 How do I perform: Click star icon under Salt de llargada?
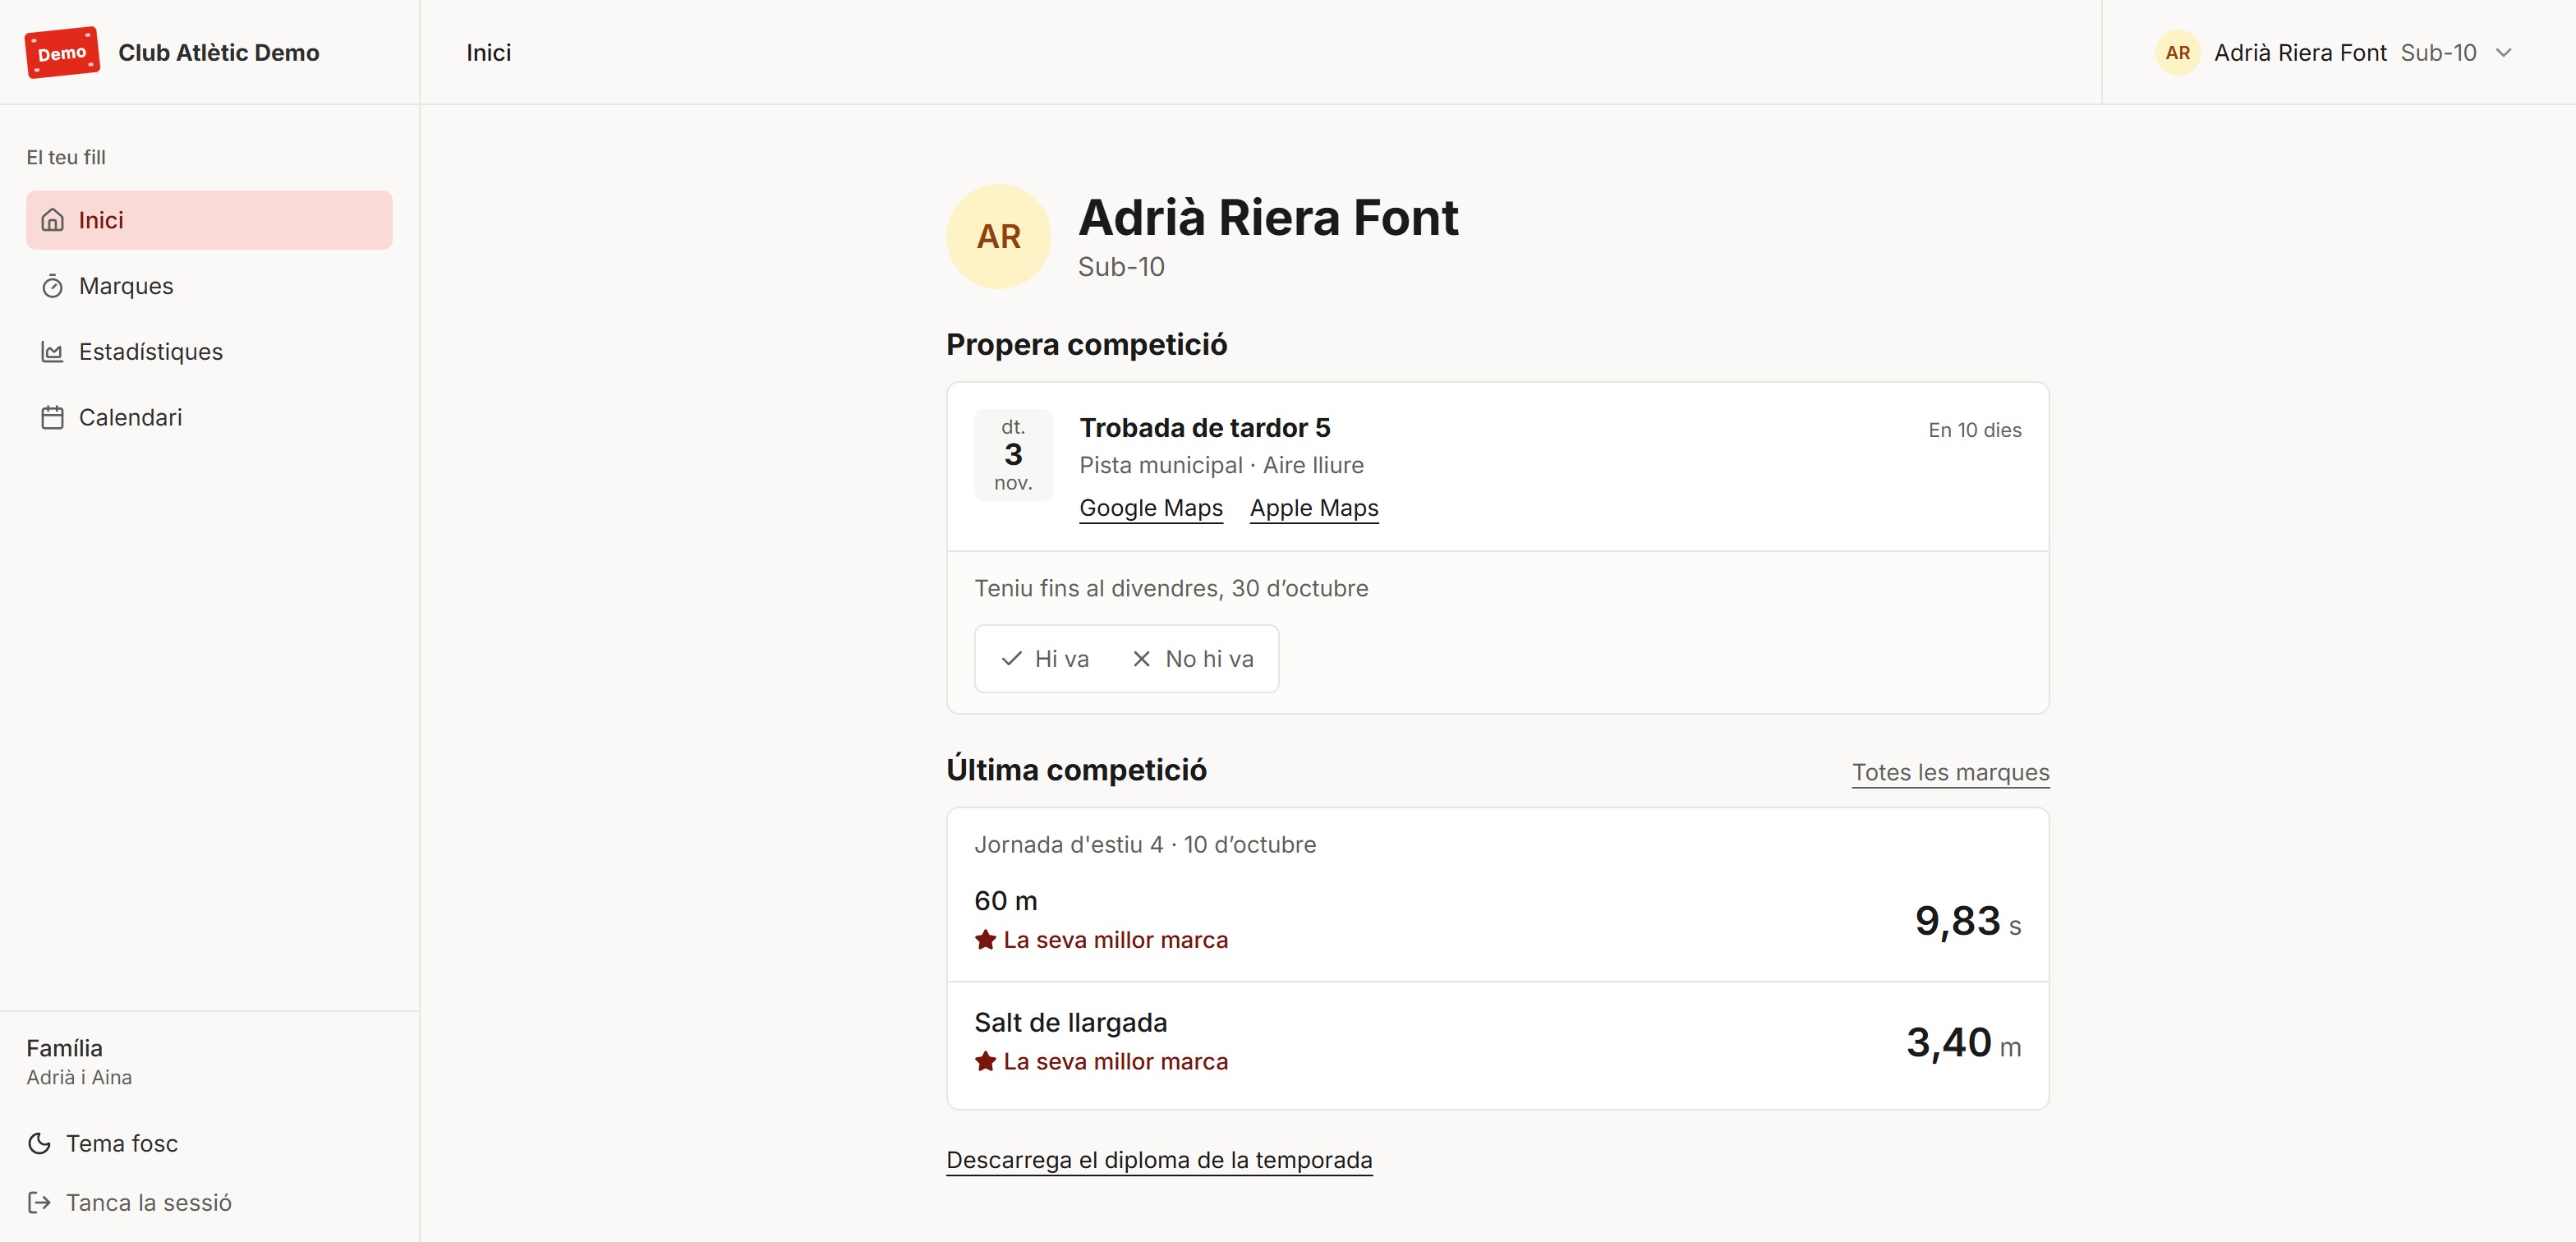point(986,1061)
